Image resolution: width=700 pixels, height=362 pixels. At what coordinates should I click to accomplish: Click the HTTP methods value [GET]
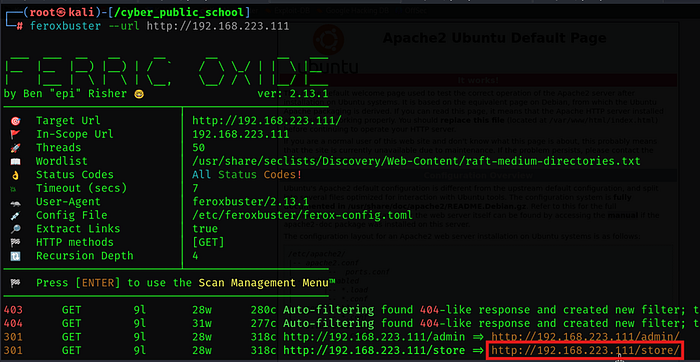[x=208, y=242]
